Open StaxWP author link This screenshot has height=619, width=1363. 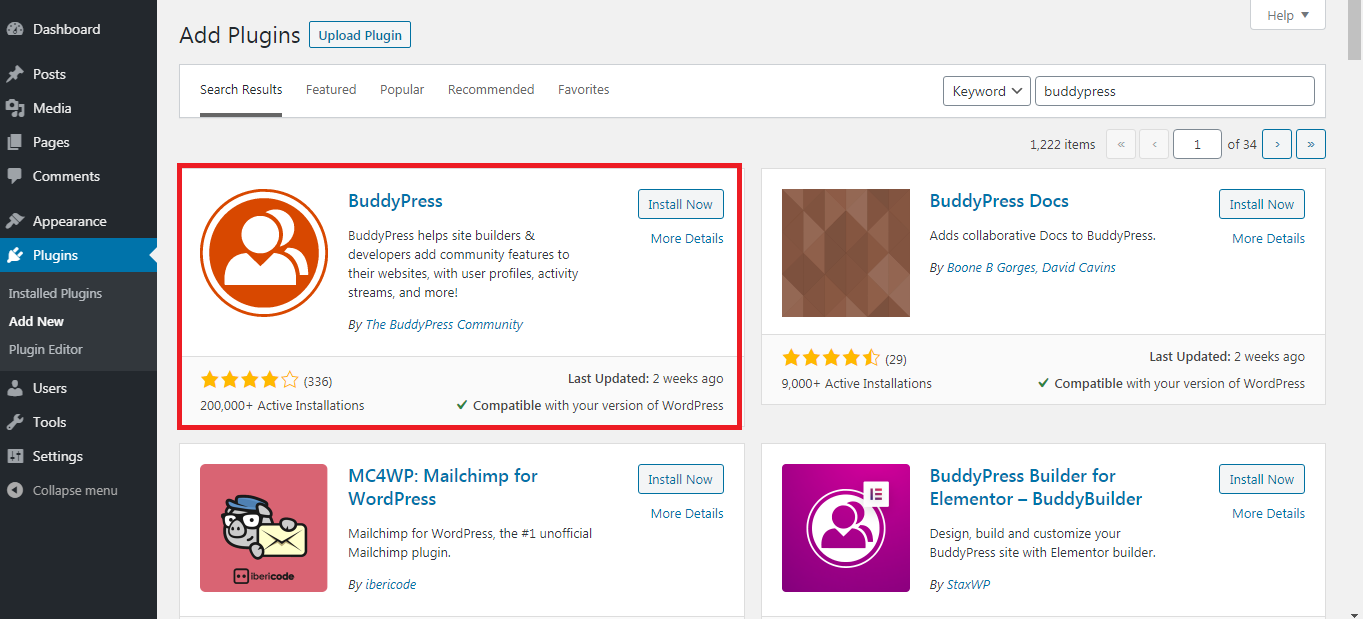click(x=969, y=584)
